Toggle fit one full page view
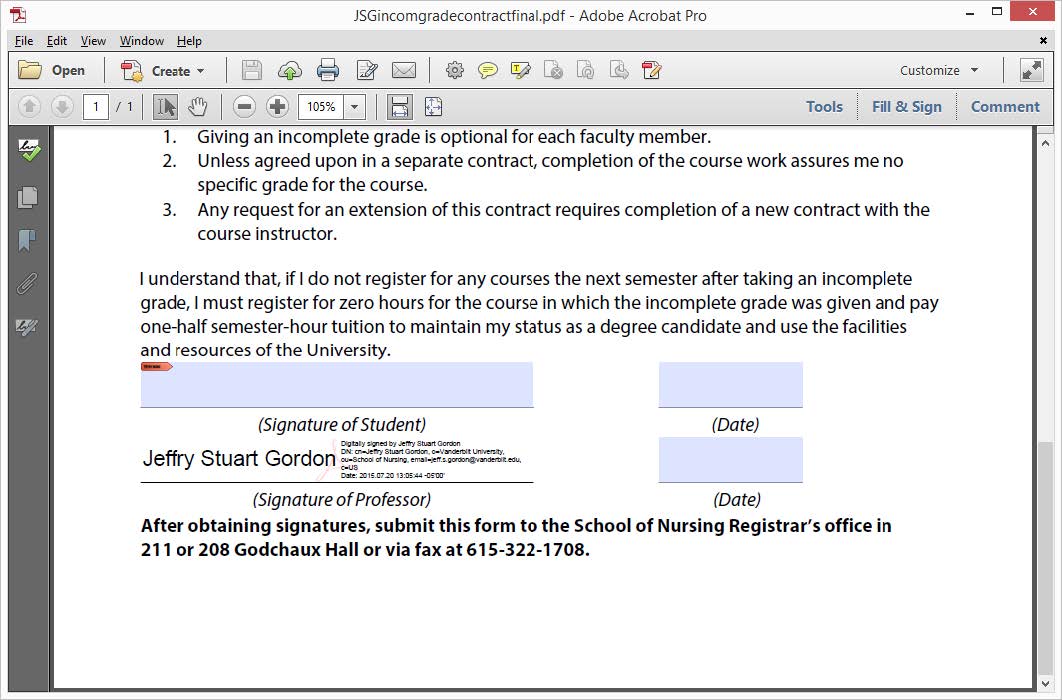 click(x=433, y=106)
